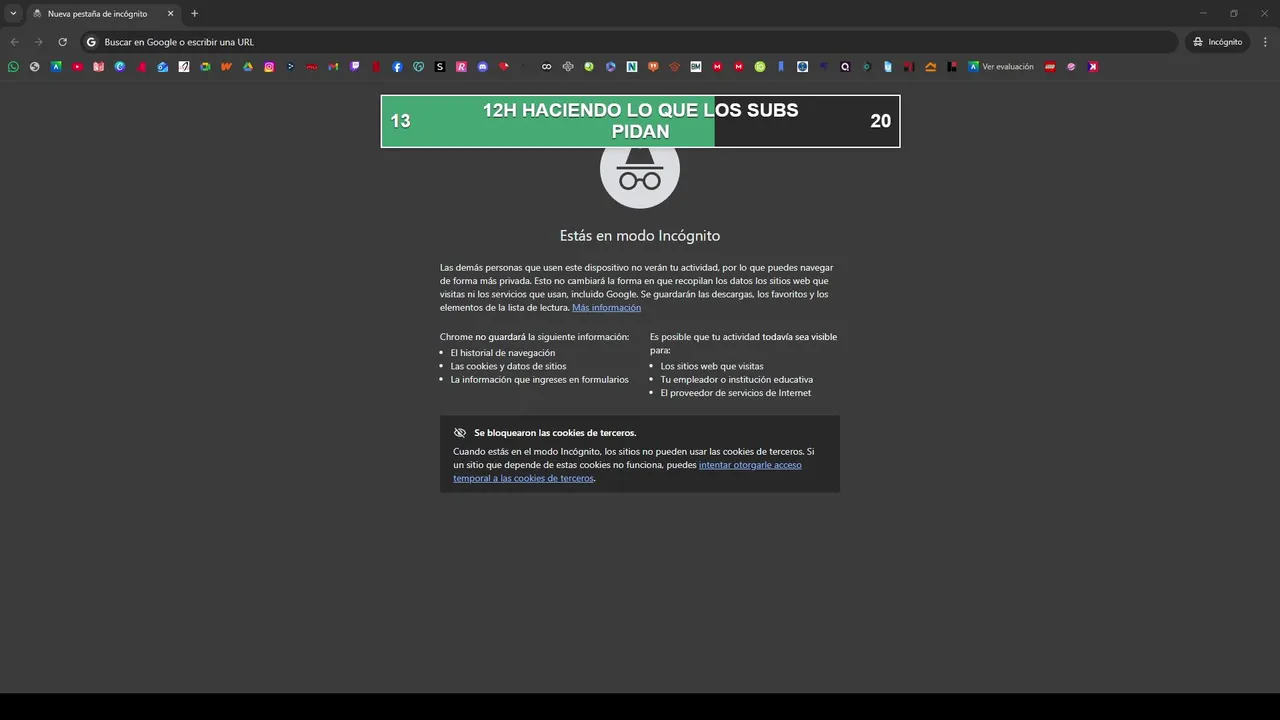The image size is (1280, 720).
Task: Open the Notion bookmark
Action: point(632,67)
